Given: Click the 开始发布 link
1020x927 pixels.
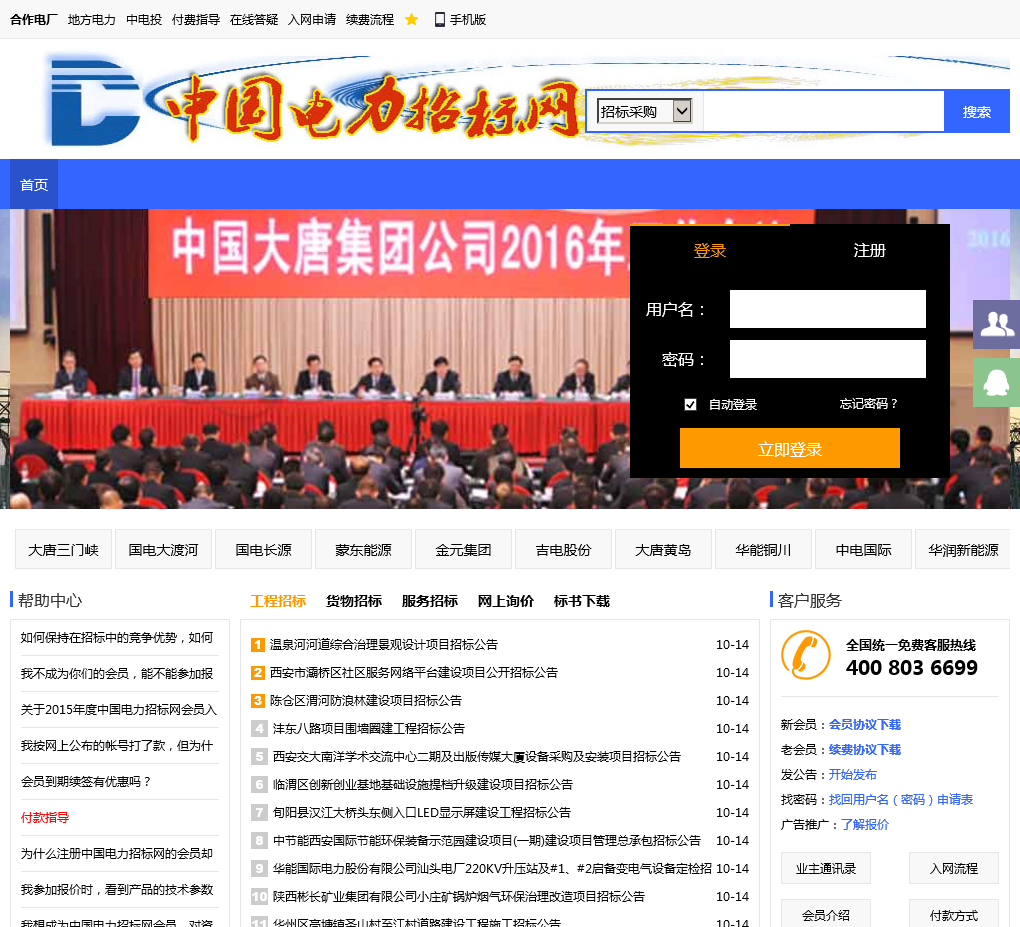Looking at the screenshot, I should click(x=852, y=774).
